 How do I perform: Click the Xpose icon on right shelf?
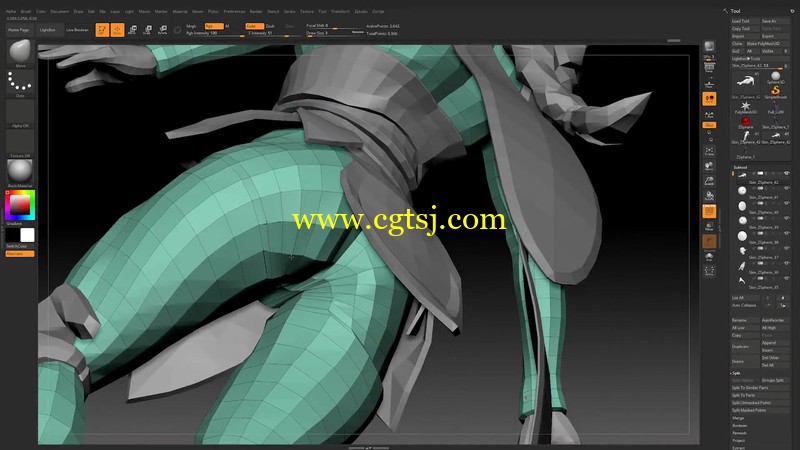pyautogui.click(x=709, y=271)
